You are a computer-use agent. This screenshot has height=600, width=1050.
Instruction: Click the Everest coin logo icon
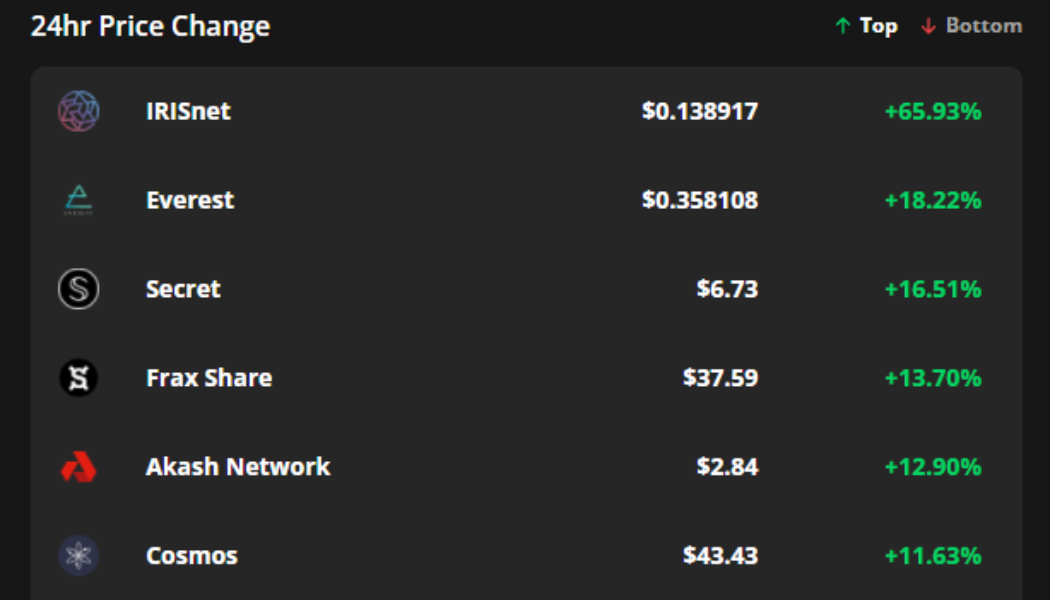[x=78, y=200]
